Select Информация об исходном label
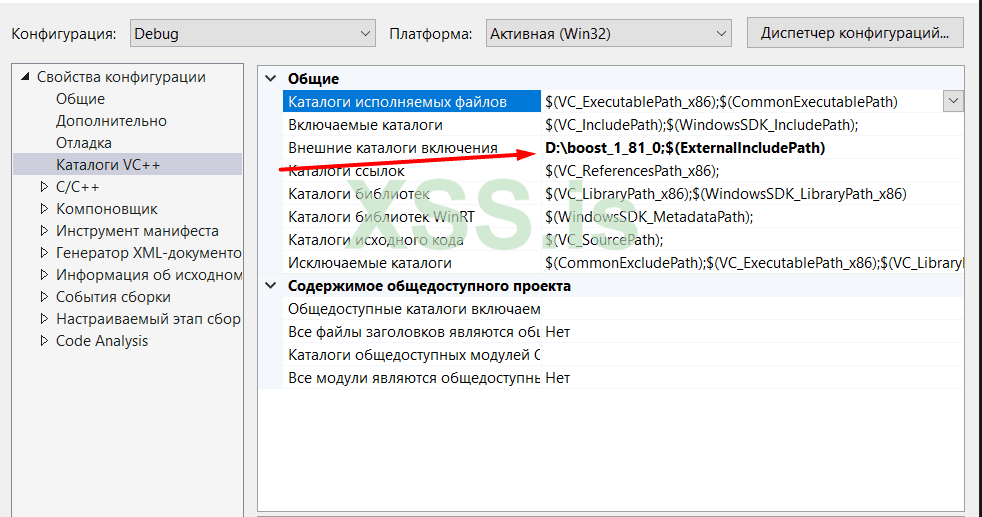The height and width of the screenshot is (517, 982). (x=148, y=275)
